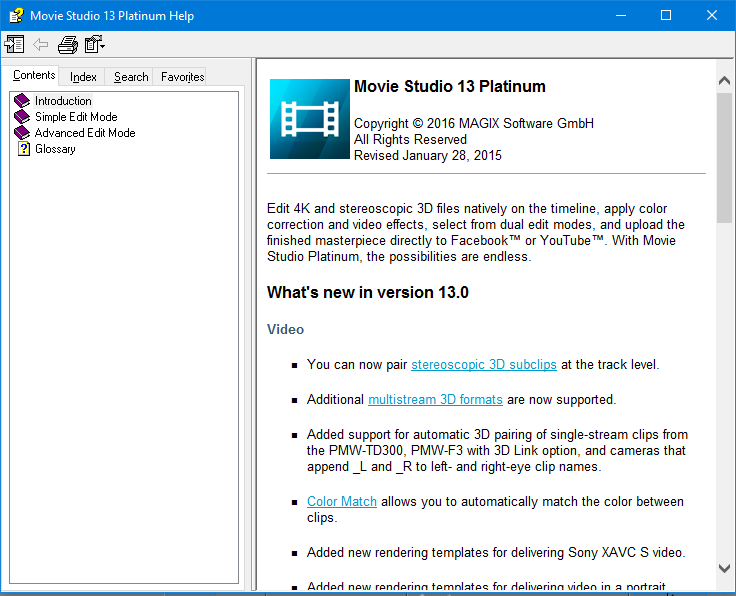Select the Introduction topic in the tree
Screen dimensions: 736x596
click(x=63, y=101)
